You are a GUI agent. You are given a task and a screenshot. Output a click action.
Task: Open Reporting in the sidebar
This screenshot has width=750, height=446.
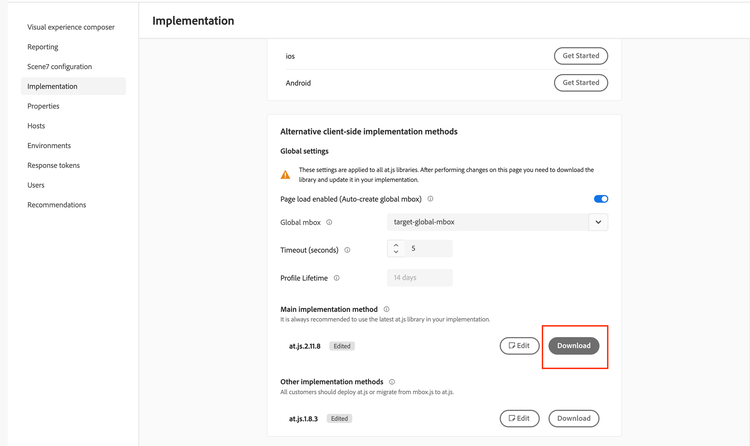43,47
